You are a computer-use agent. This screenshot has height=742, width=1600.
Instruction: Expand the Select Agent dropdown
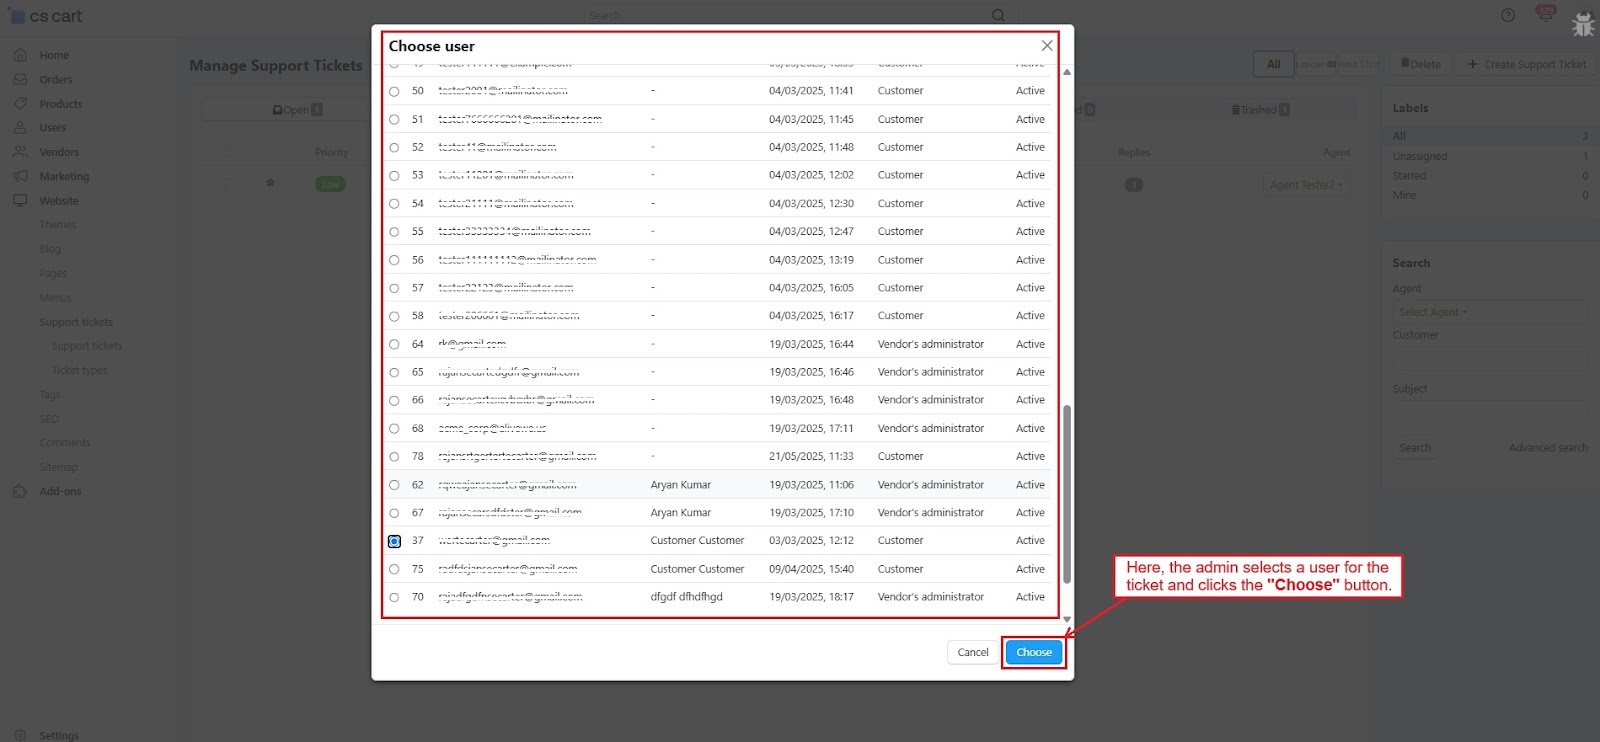click(1433, 312)
